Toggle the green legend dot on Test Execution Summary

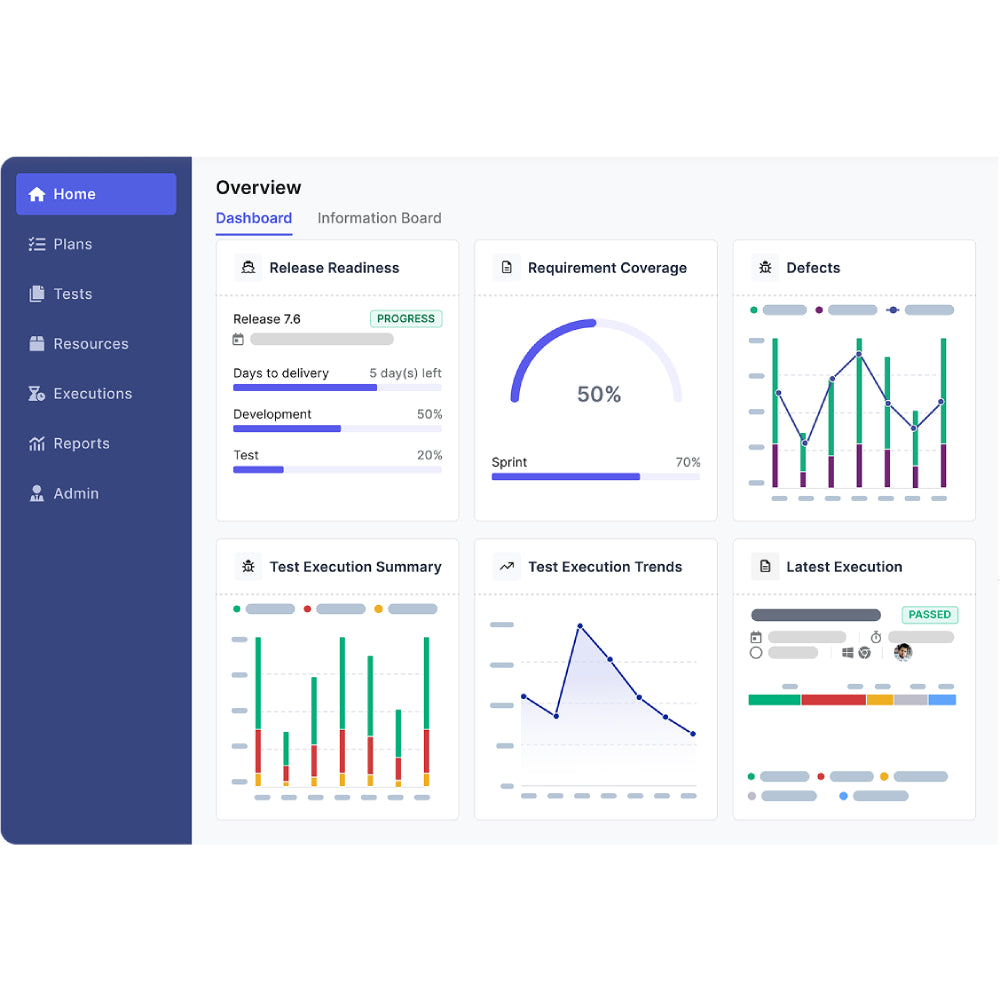point(235,608)
